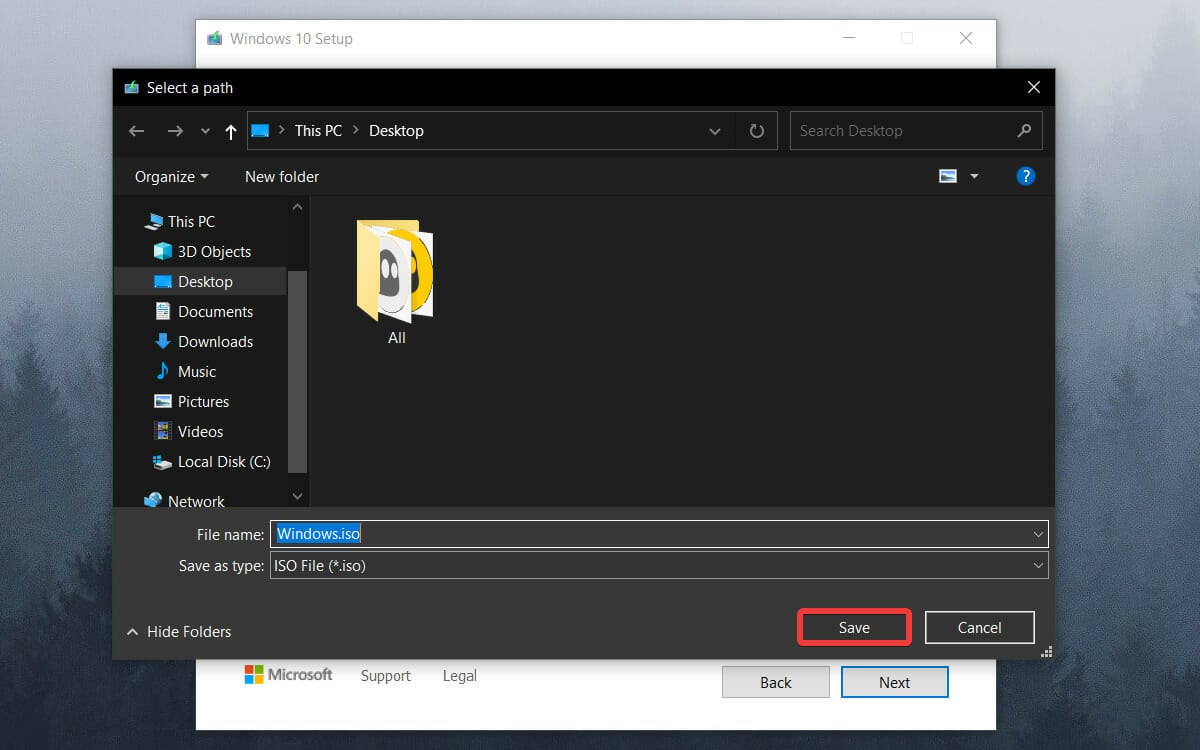Go up one folder level
The width and height of the screenshot is (1200, 750).
coord(231,131)
